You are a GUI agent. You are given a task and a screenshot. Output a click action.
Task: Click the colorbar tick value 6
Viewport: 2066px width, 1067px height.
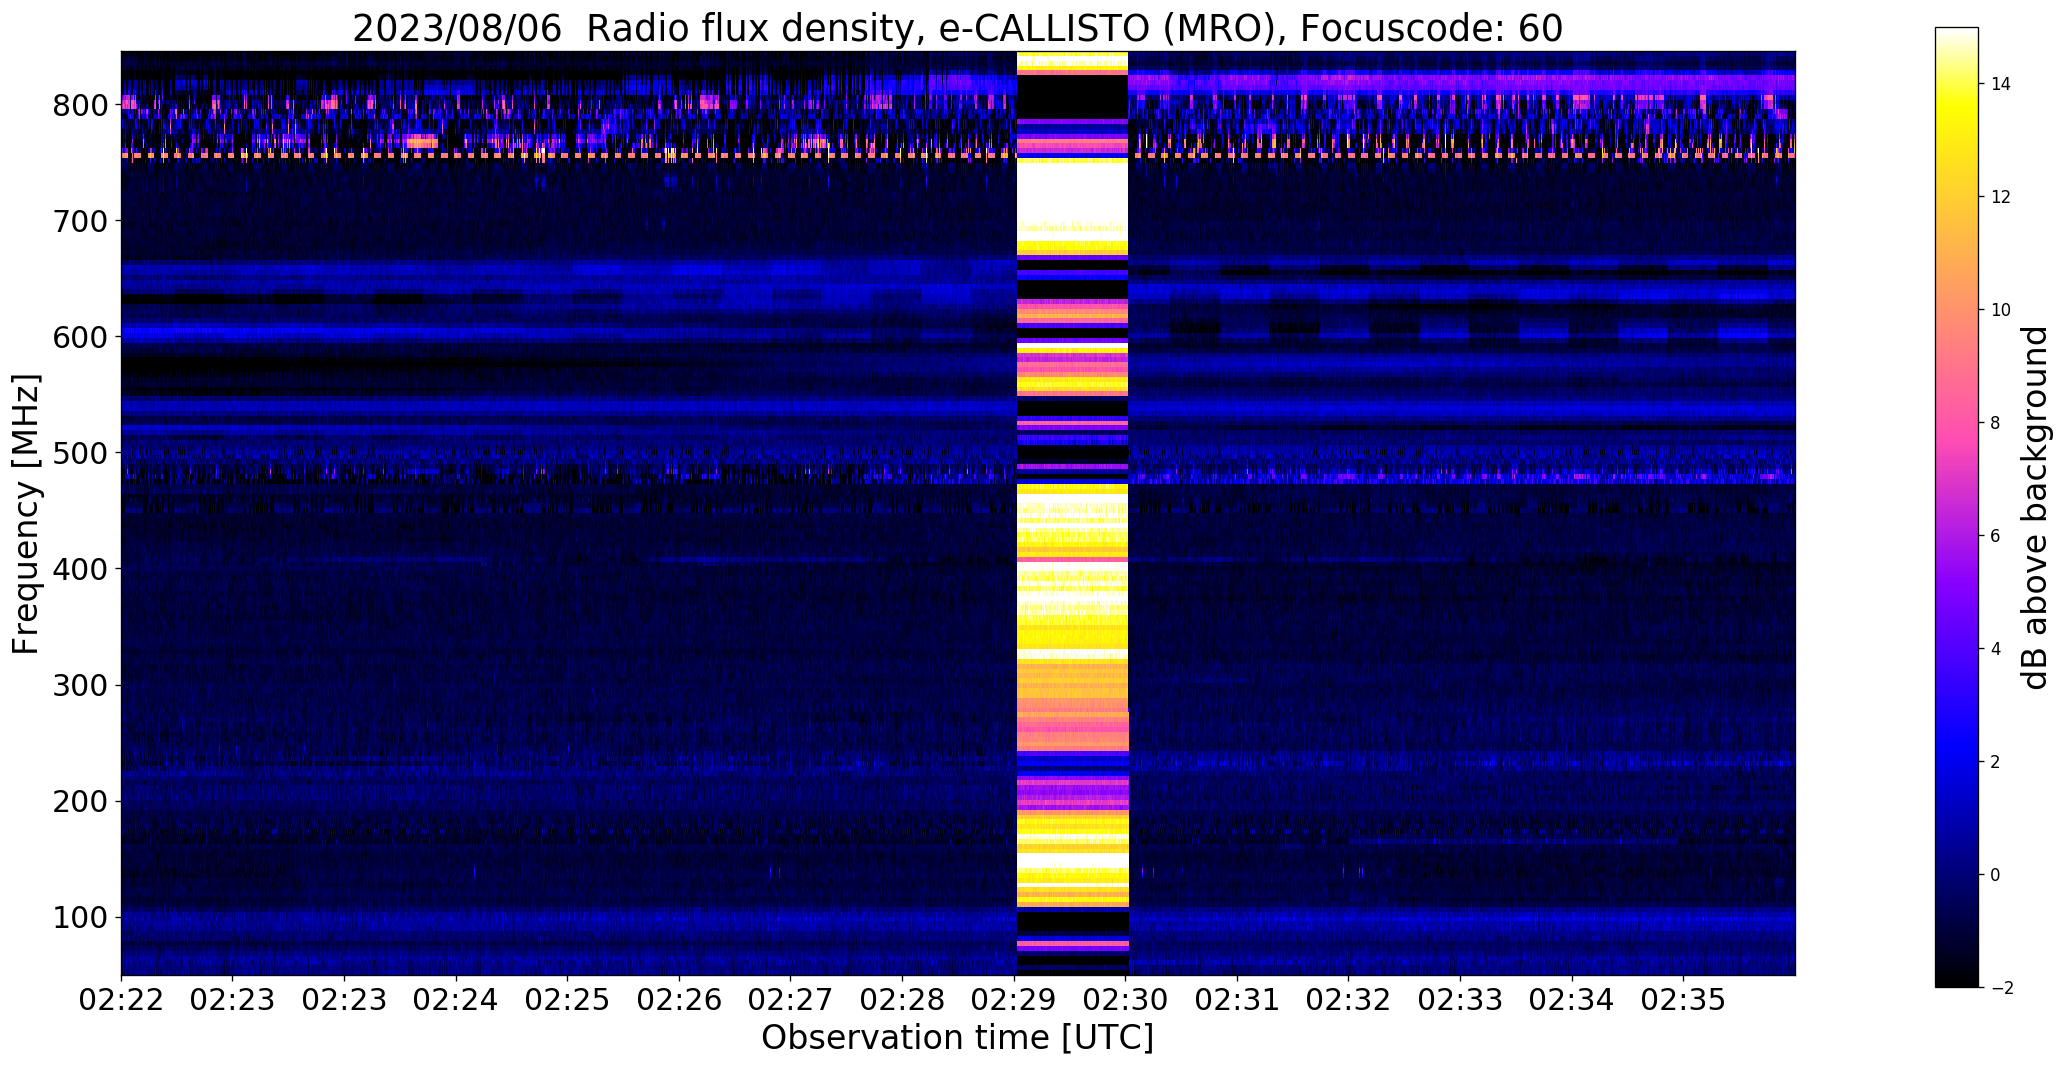[x=1995, y=536]
